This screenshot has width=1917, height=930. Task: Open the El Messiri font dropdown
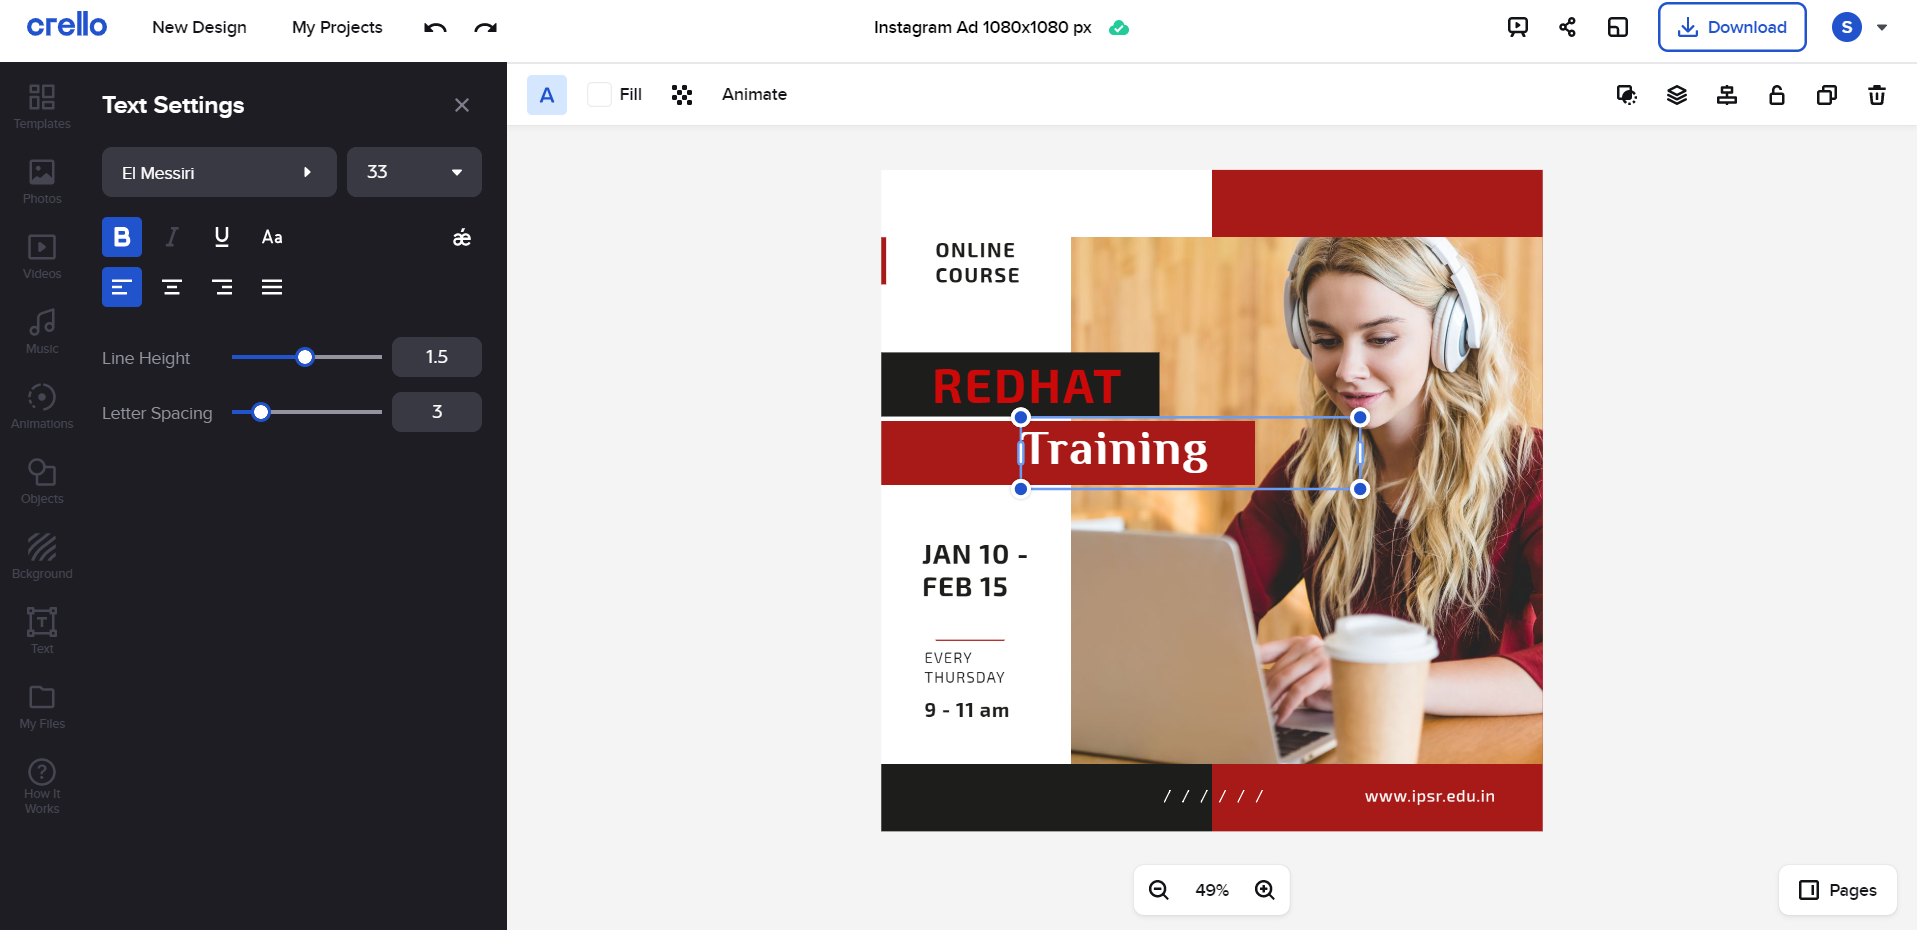(219, 172)
